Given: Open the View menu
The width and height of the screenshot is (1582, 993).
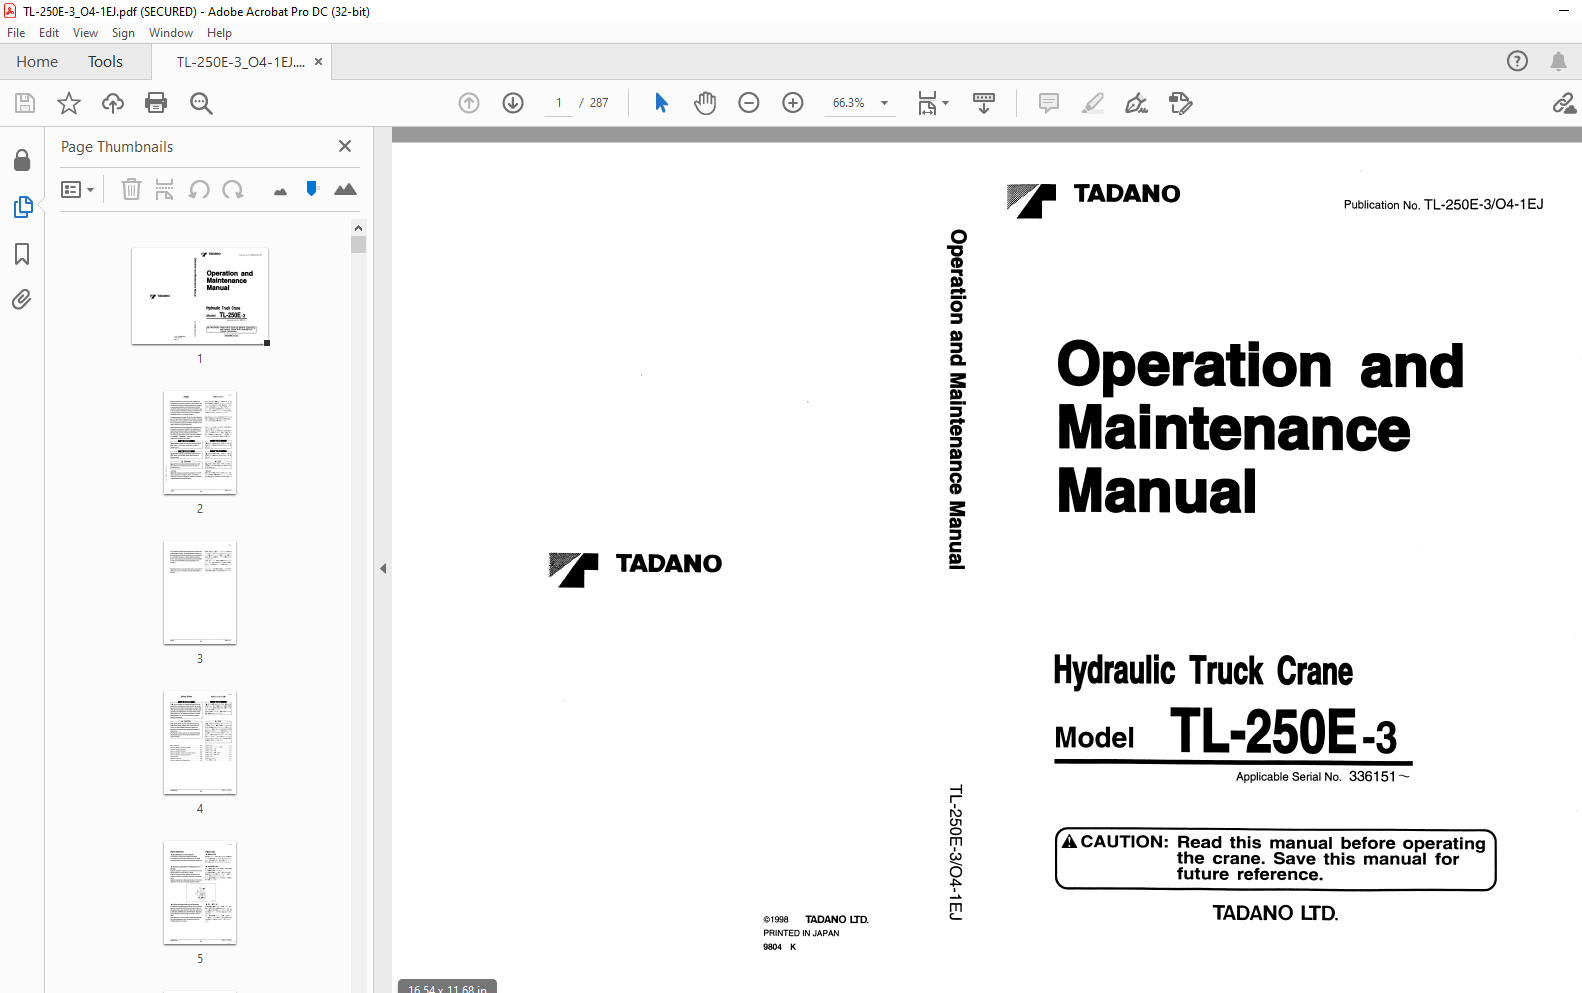Looking at the screenshot, I should click(85, 33).
